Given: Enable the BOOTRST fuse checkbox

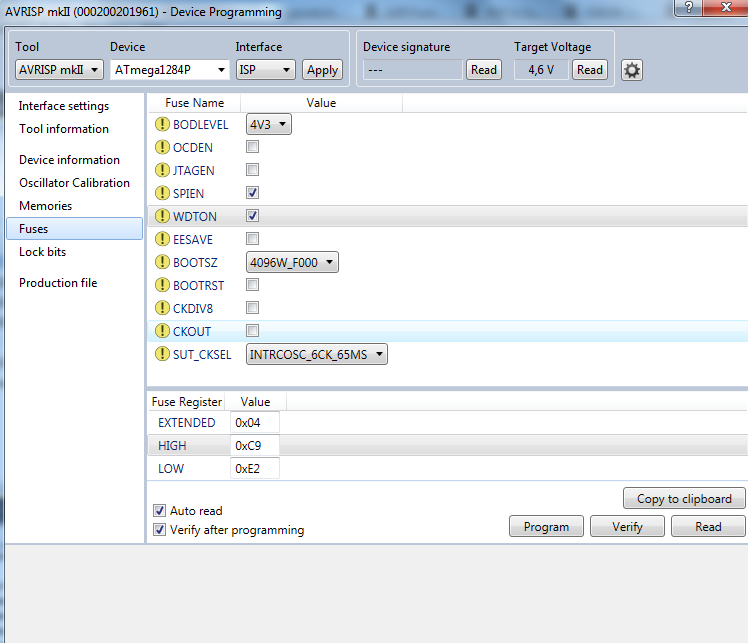Looking at the screenshot, I should (x=252, y=284).
